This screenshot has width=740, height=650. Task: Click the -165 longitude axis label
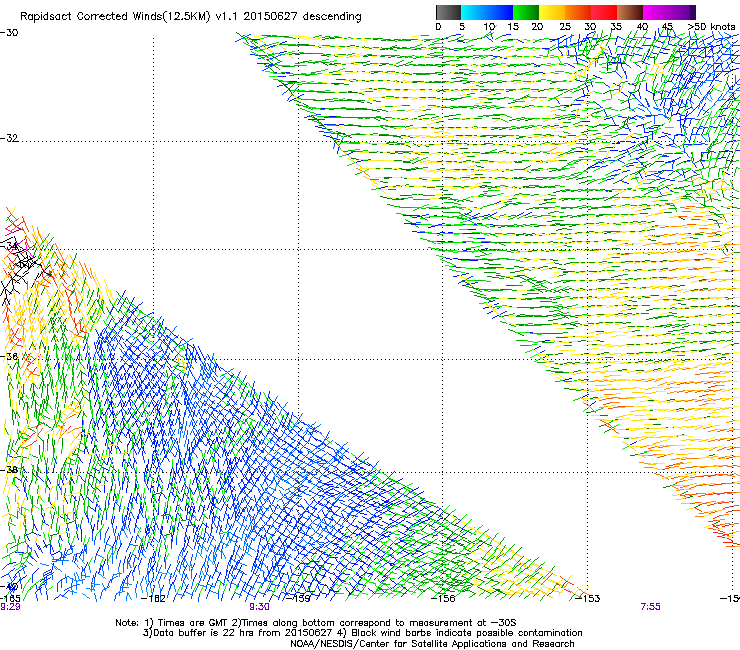click(10, 598)
